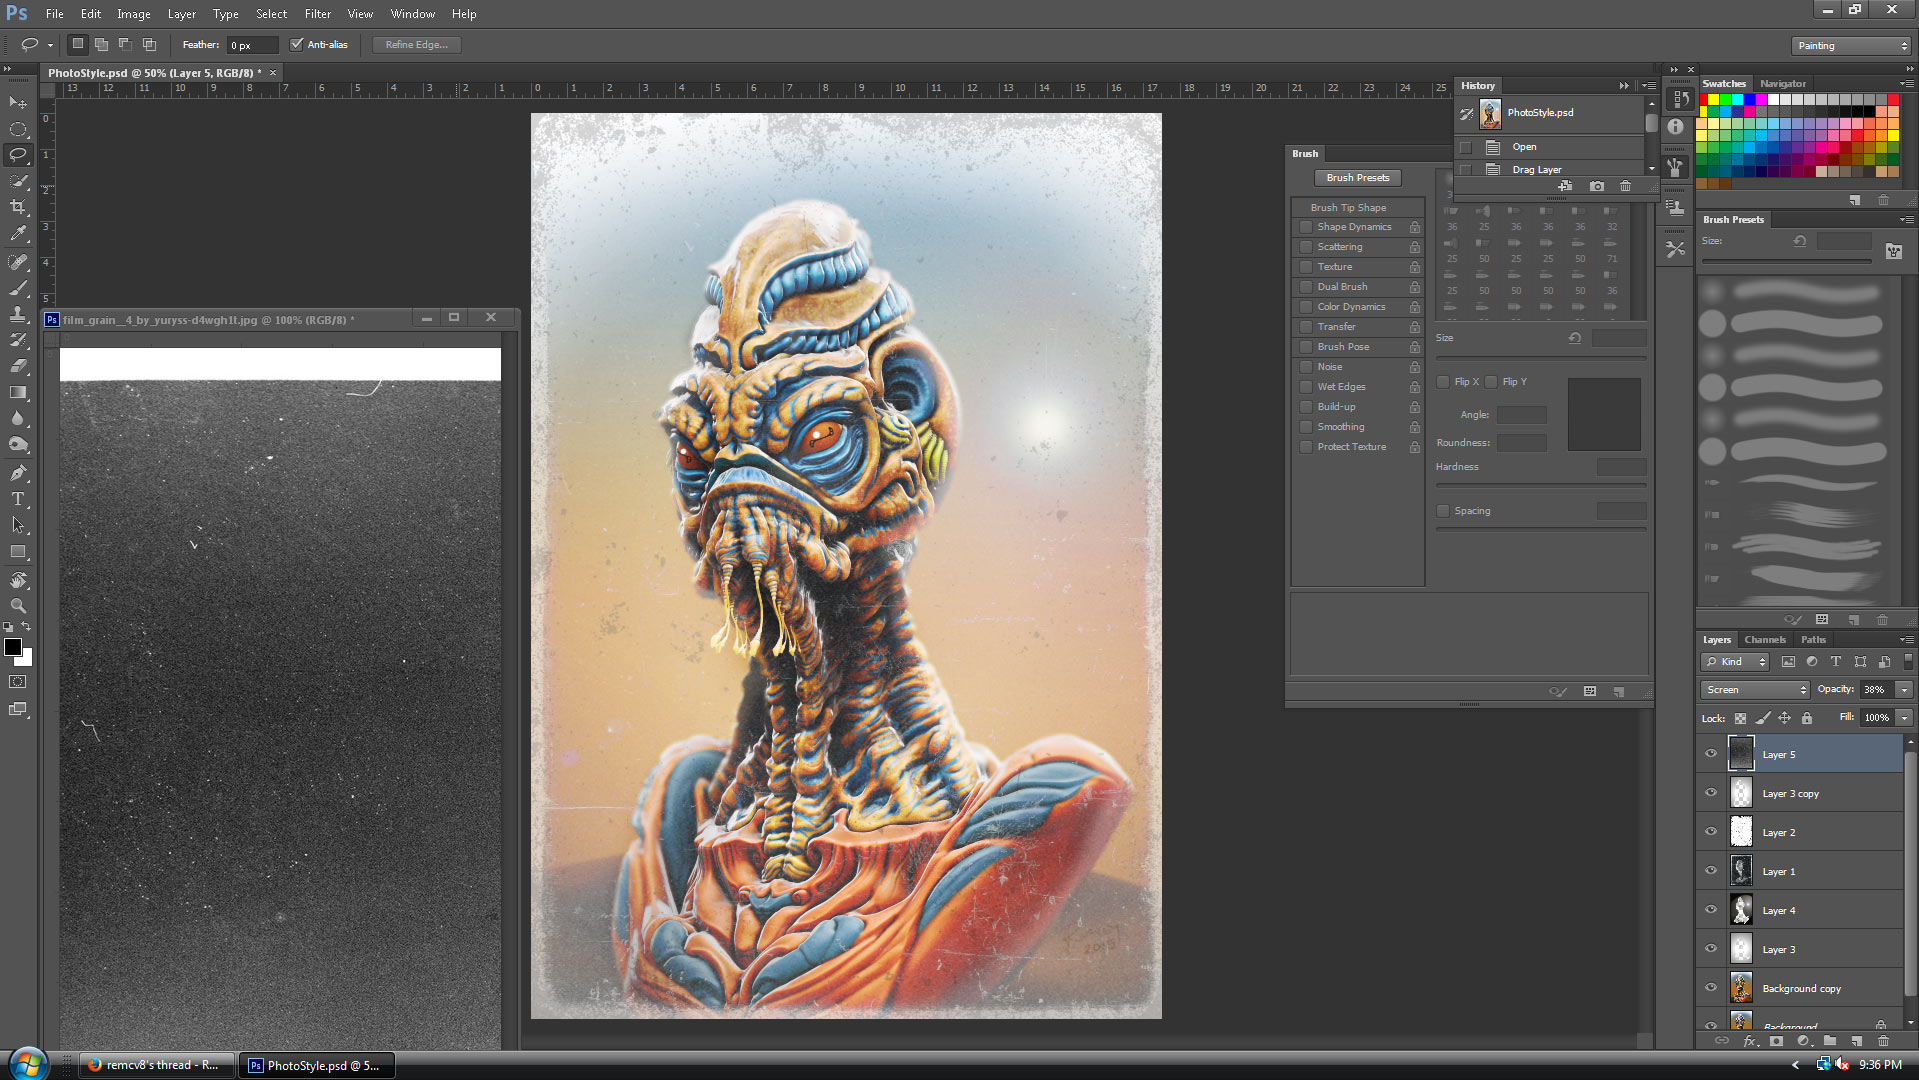Select the Rectangle shape tool
Viewport: 1919px width, 1080px height.
(x=18, y=551)
